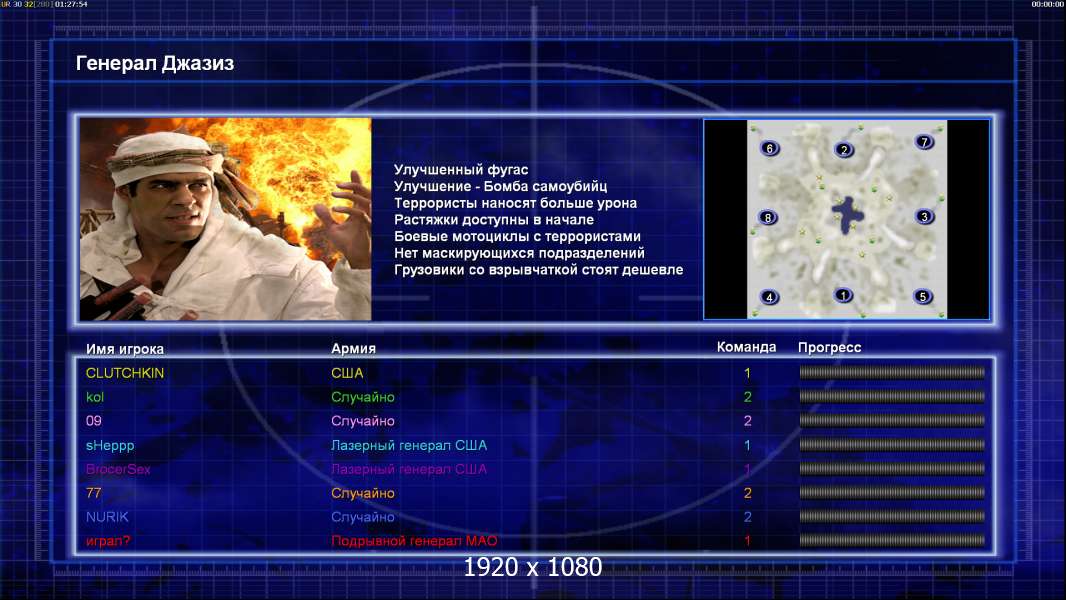Select player name sHeppp

point(110,445)
